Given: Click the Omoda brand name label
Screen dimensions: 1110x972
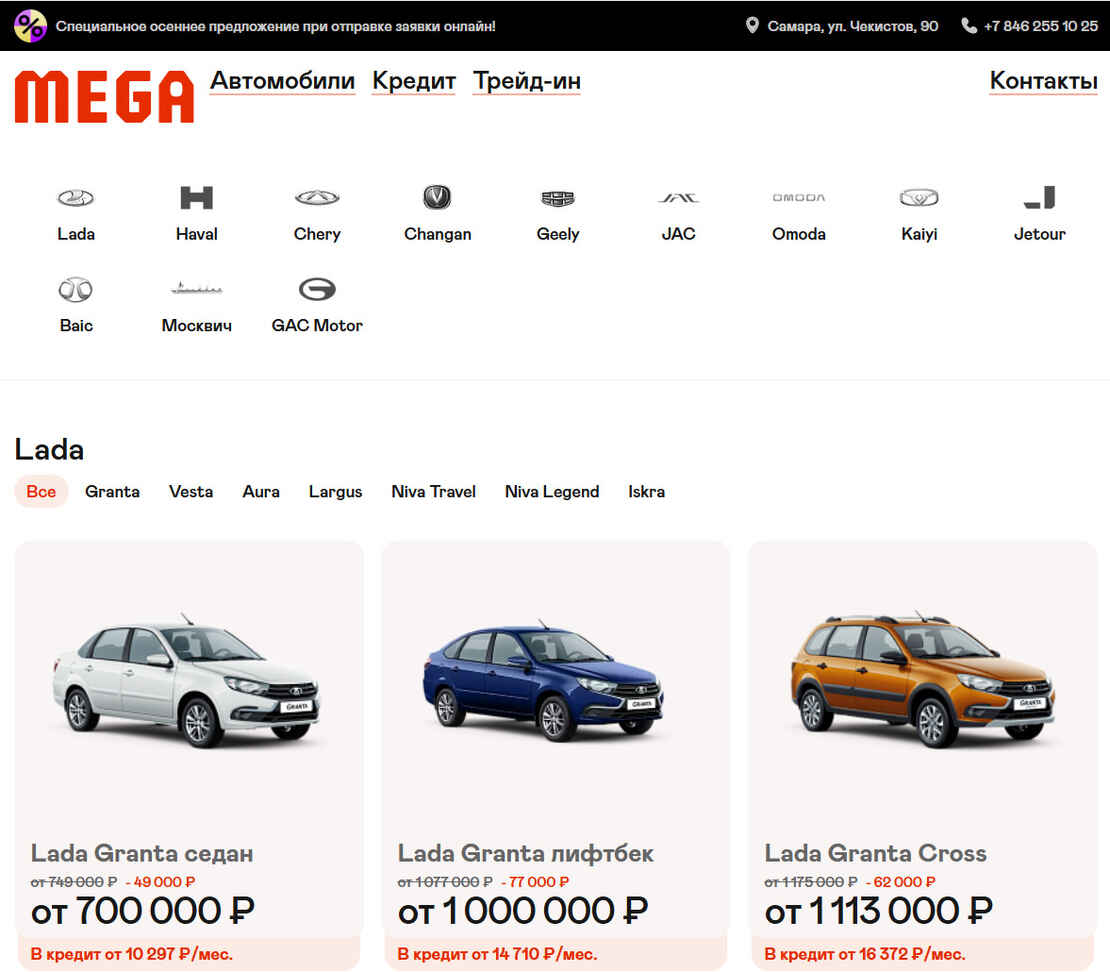Looking at the screenshot, I should (799, 234).
